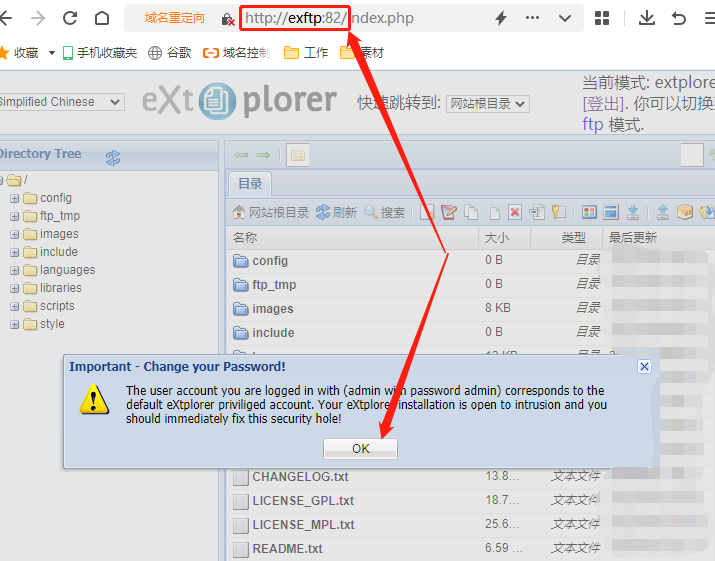Reload the page with the browser refresh icon
The height and width of the screenshot is (561, 715).
[70, 18]
